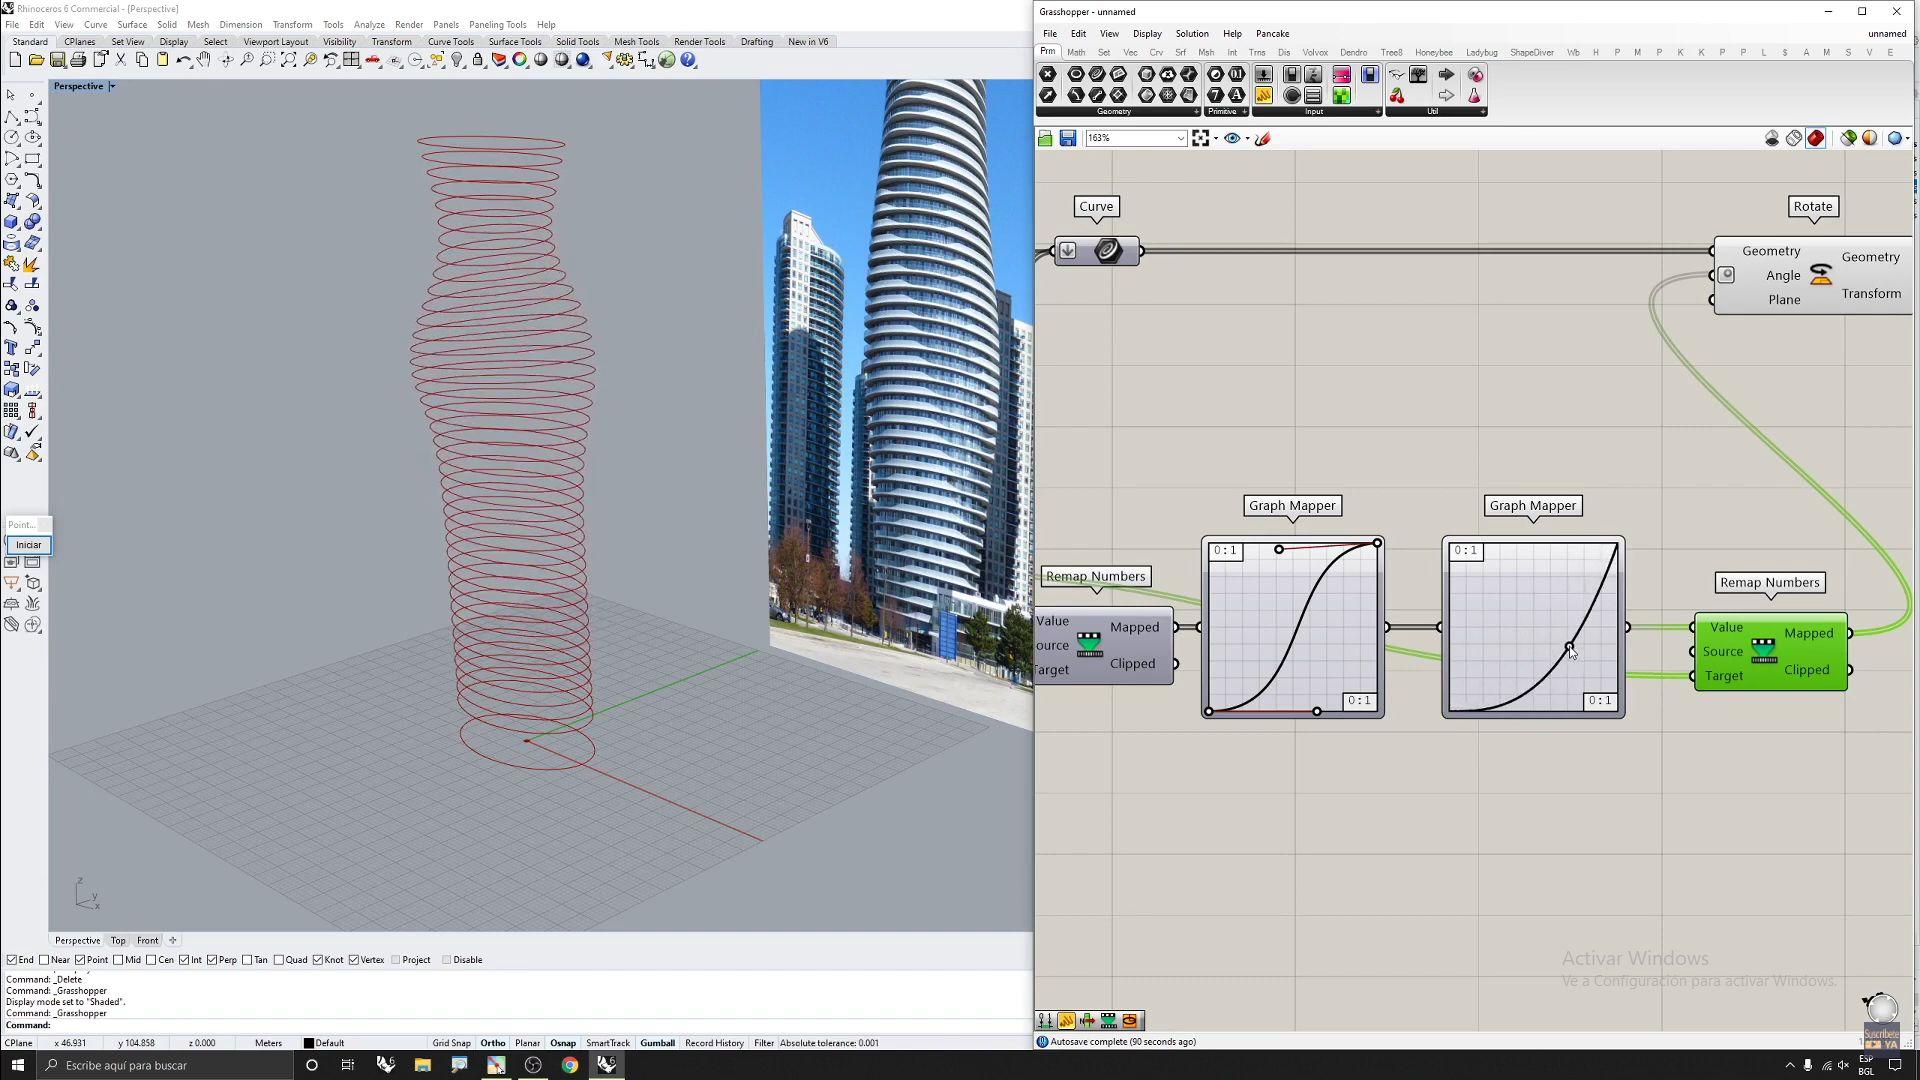This screenshot has width=1920, height=1080.
Task: Click the wireframe preview mode icon
Action: click(x=1794, y=138)
